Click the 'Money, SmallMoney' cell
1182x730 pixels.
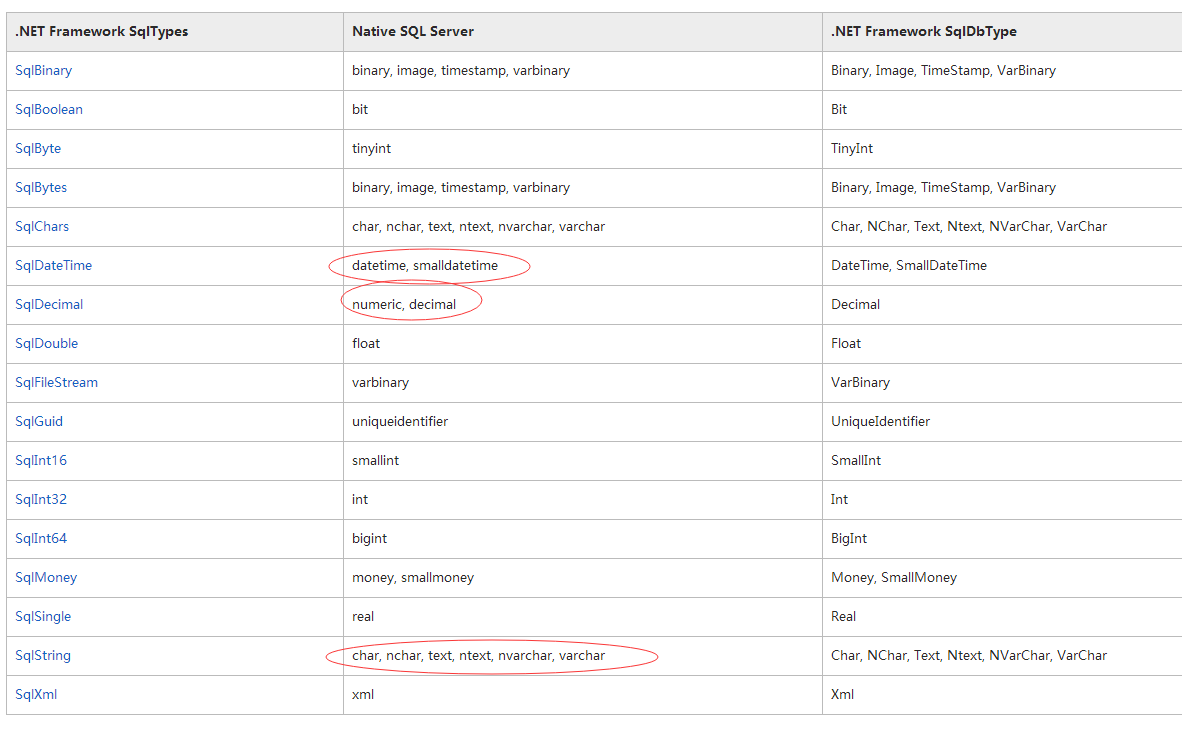pyautogui.click(x=894, y=578)
